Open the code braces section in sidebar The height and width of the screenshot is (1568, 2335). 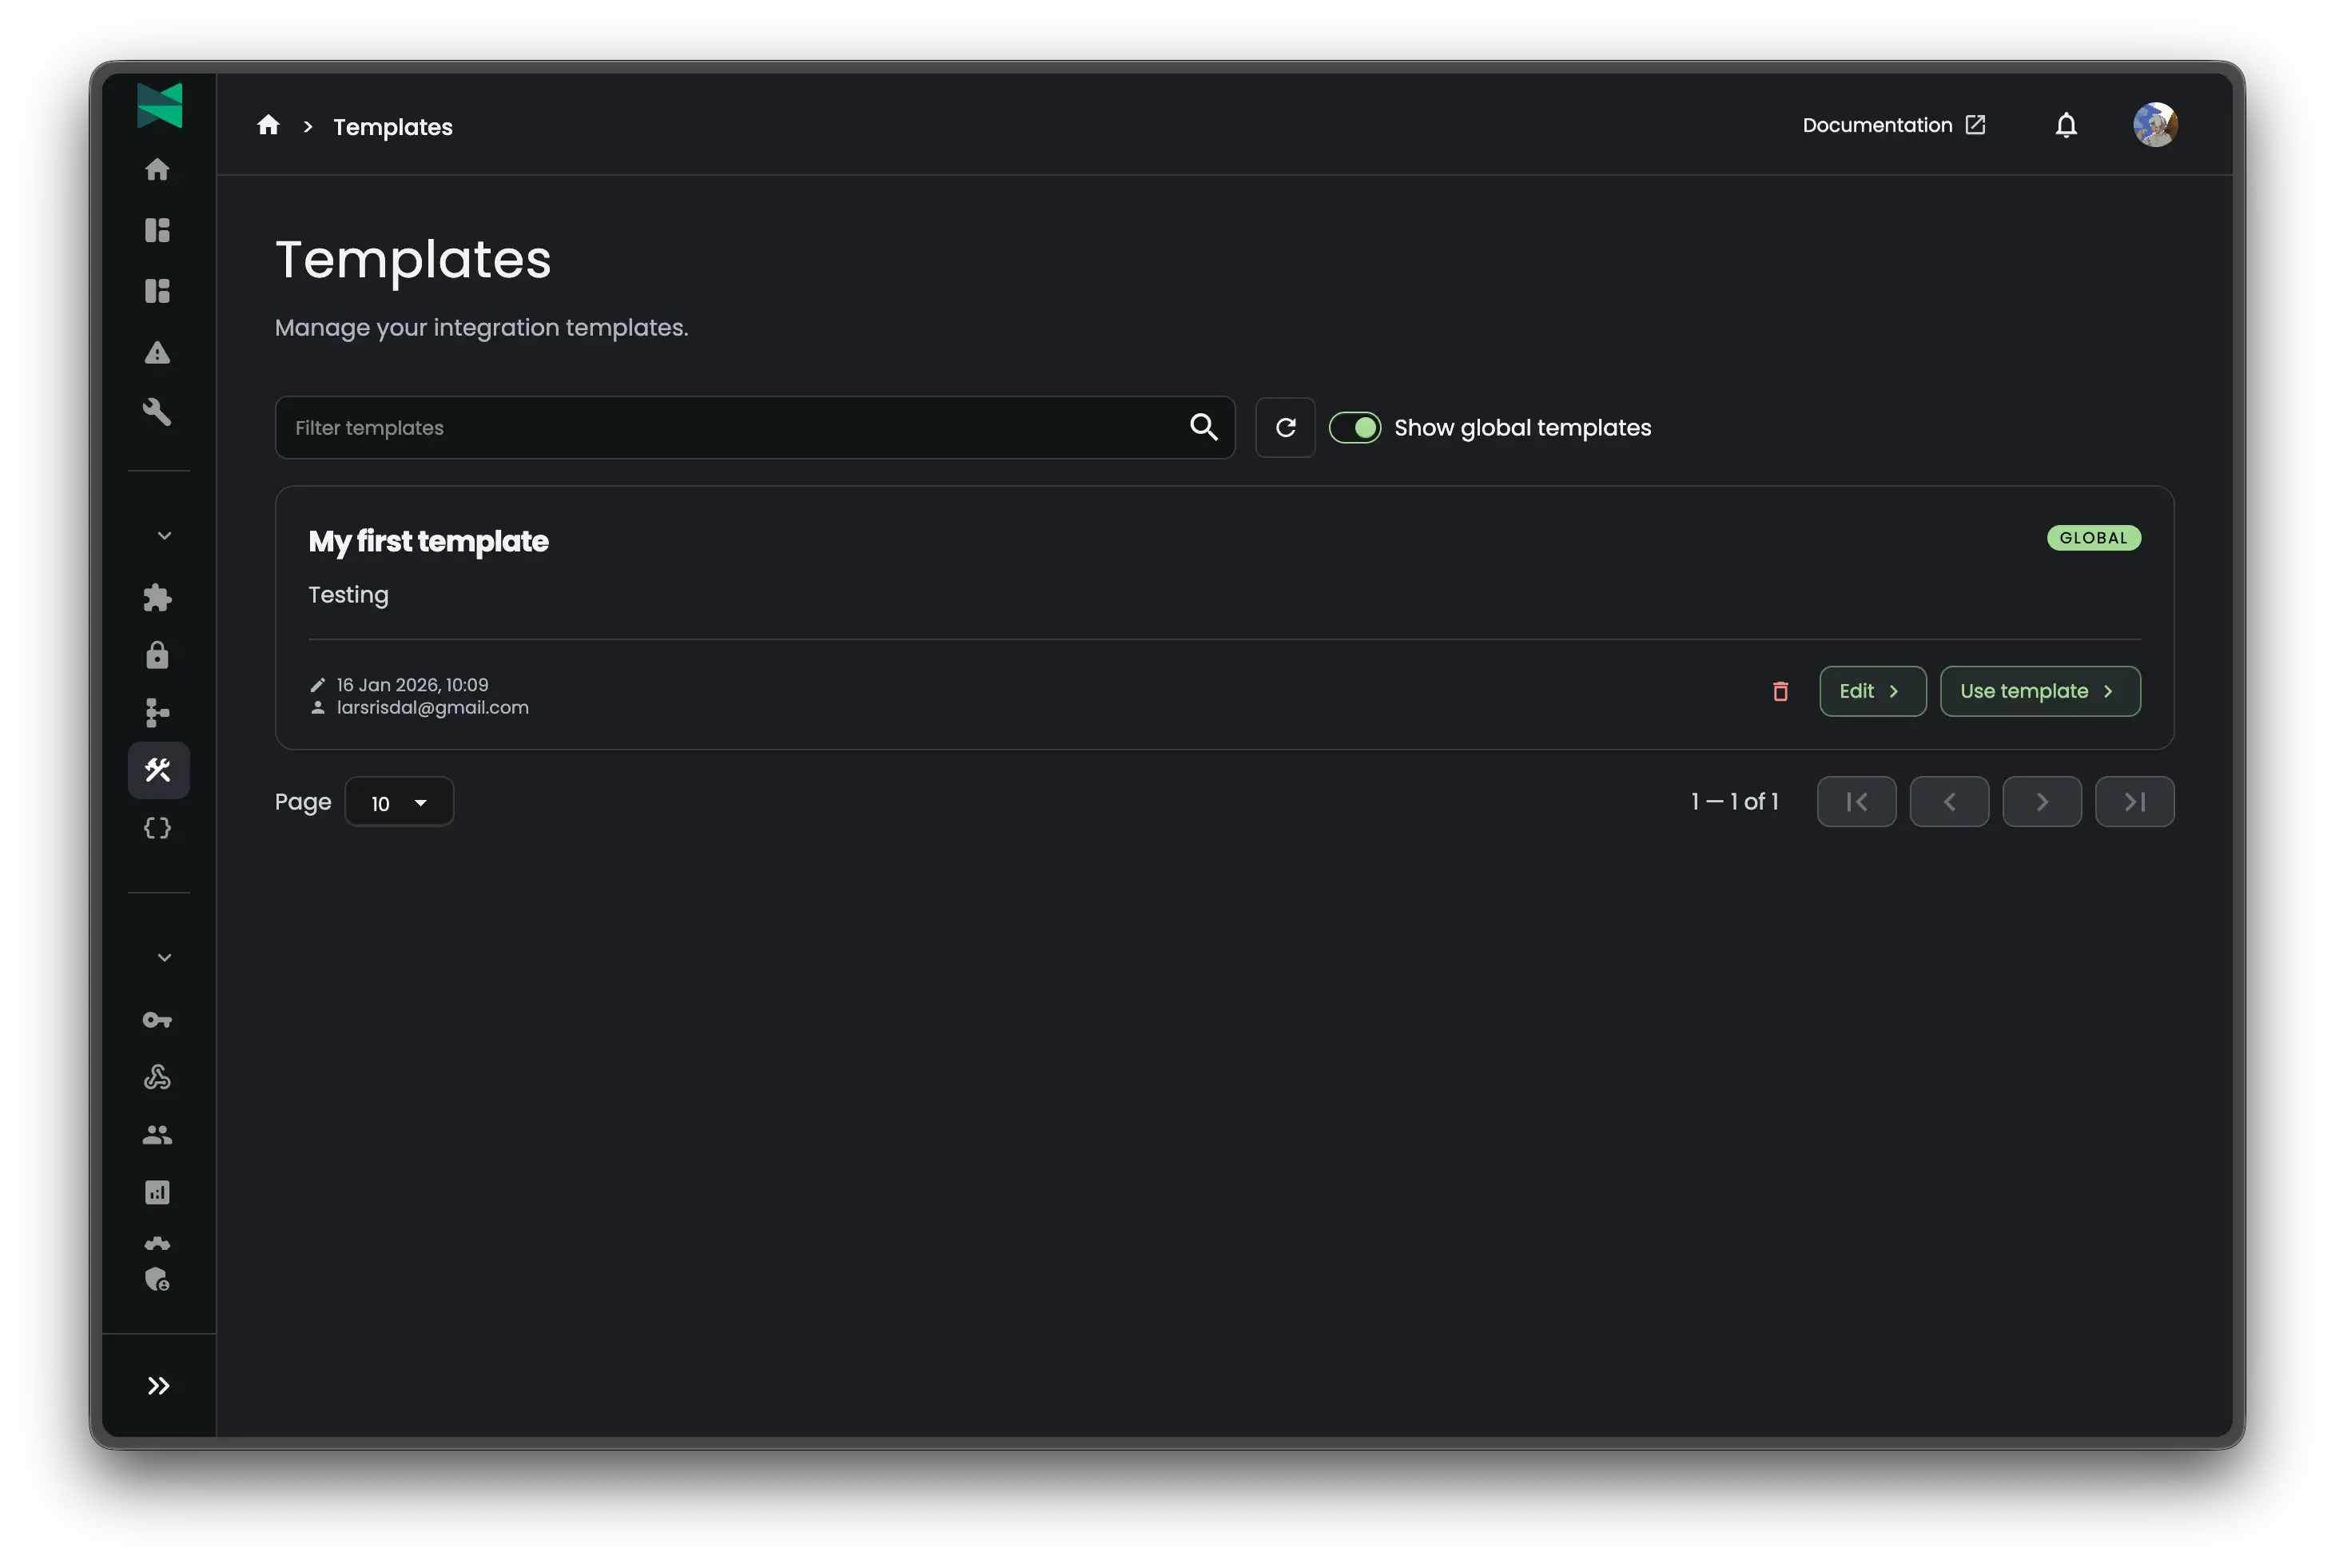point(158,827)
